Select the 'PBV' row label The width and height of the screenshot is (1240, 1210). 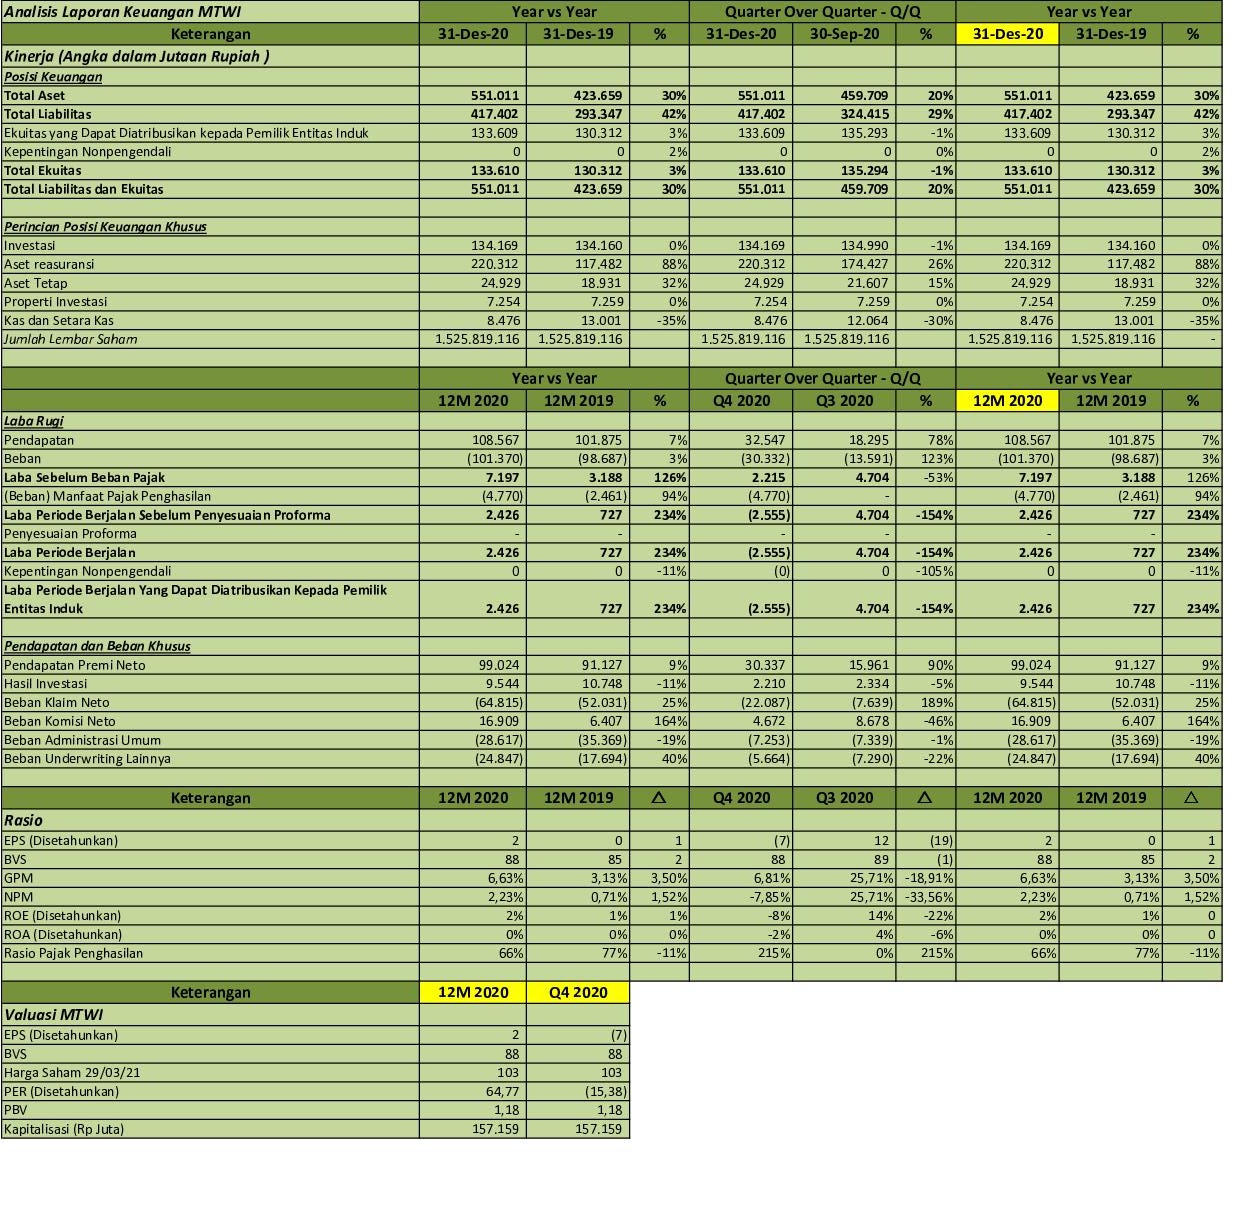click(15, 1110)
